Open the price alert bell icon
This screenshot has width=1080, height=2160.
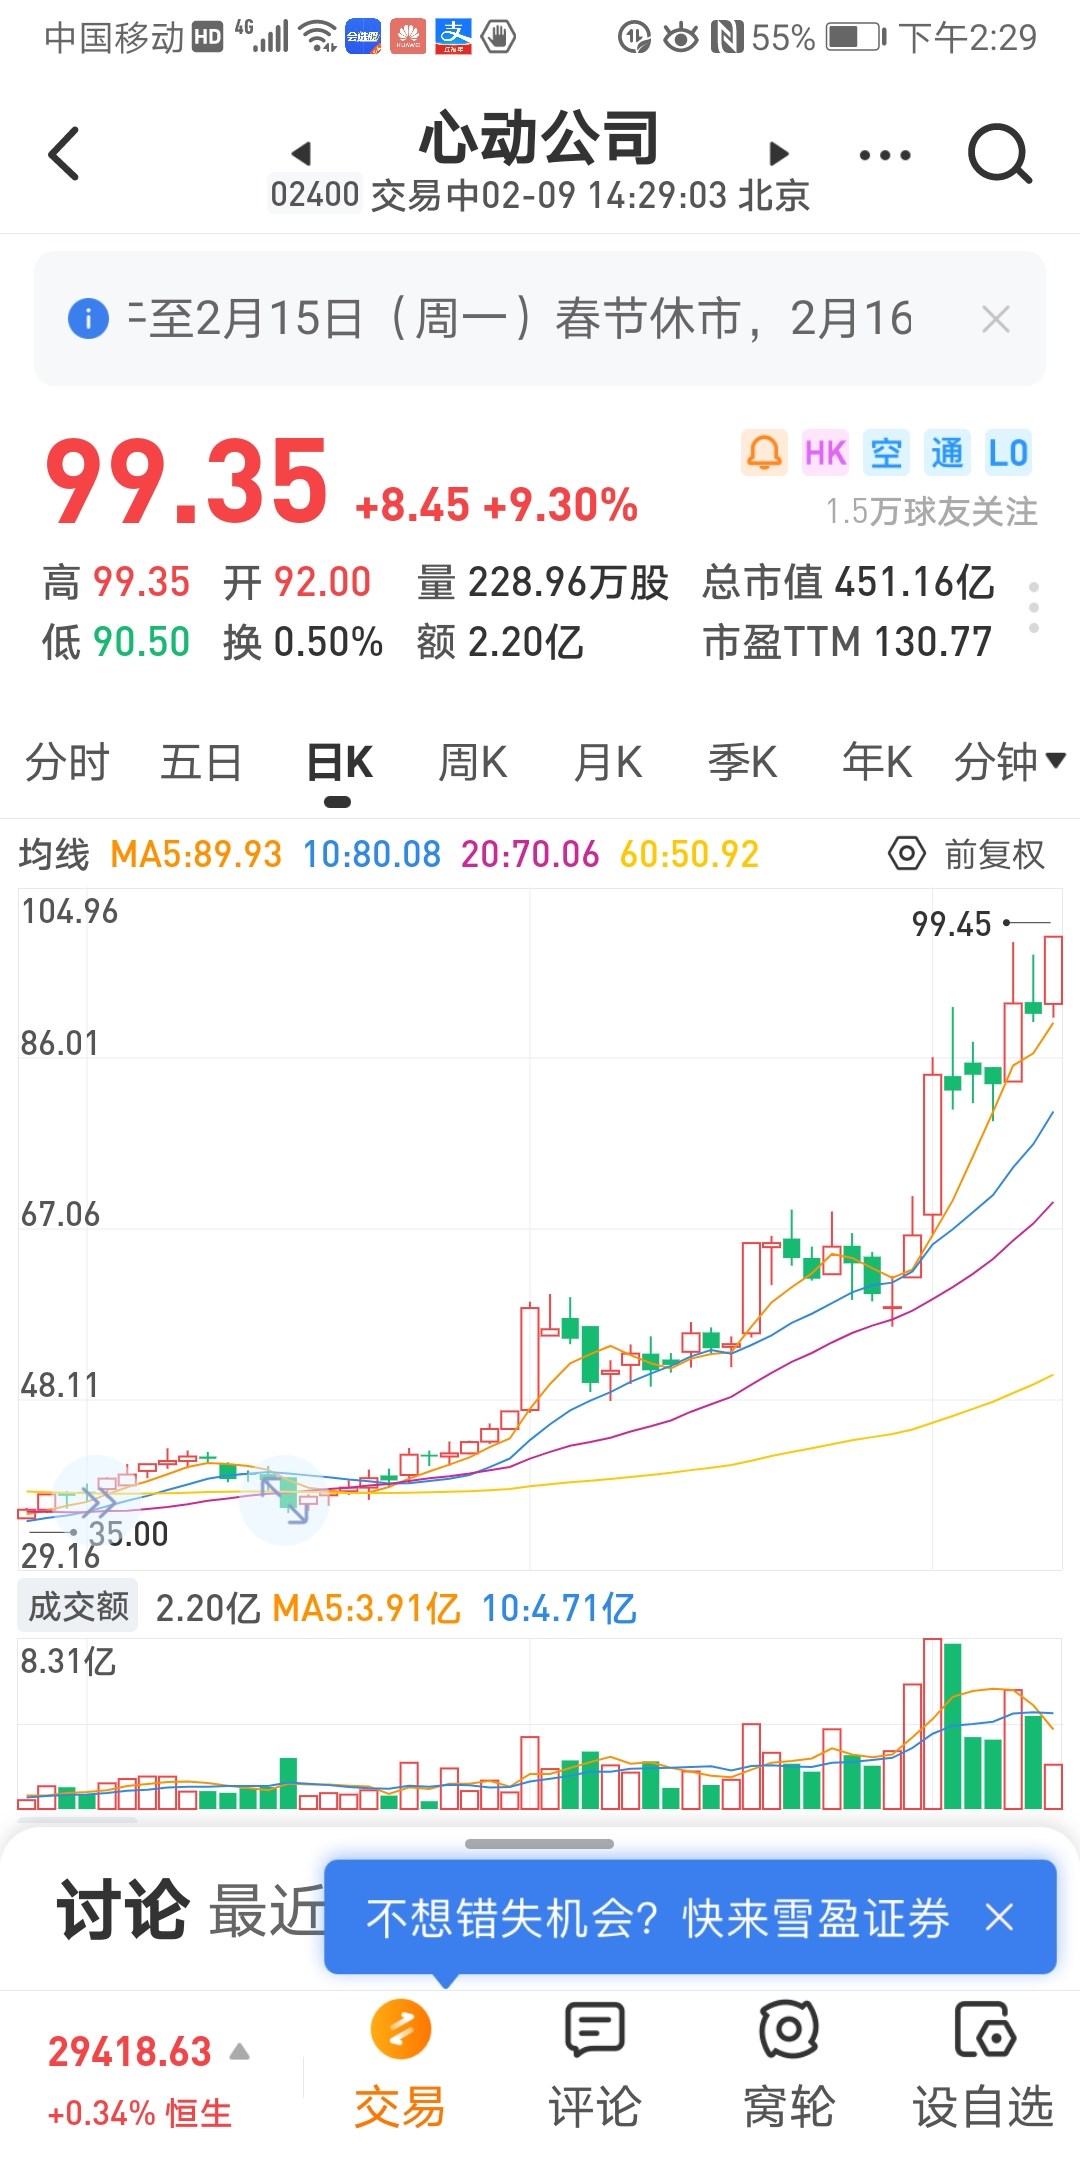(x=765, y=453)
